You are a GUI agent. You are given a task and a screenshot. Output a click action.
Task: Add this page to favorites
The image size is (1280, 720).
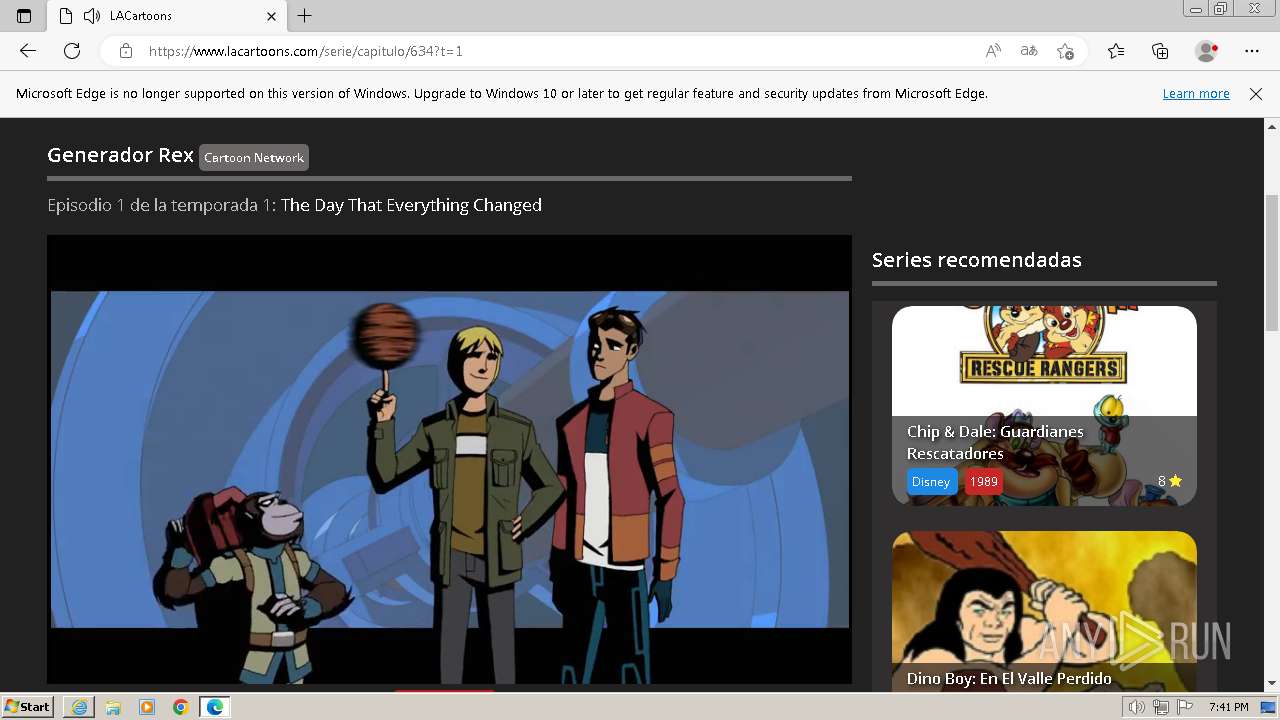click(1066, 51)
